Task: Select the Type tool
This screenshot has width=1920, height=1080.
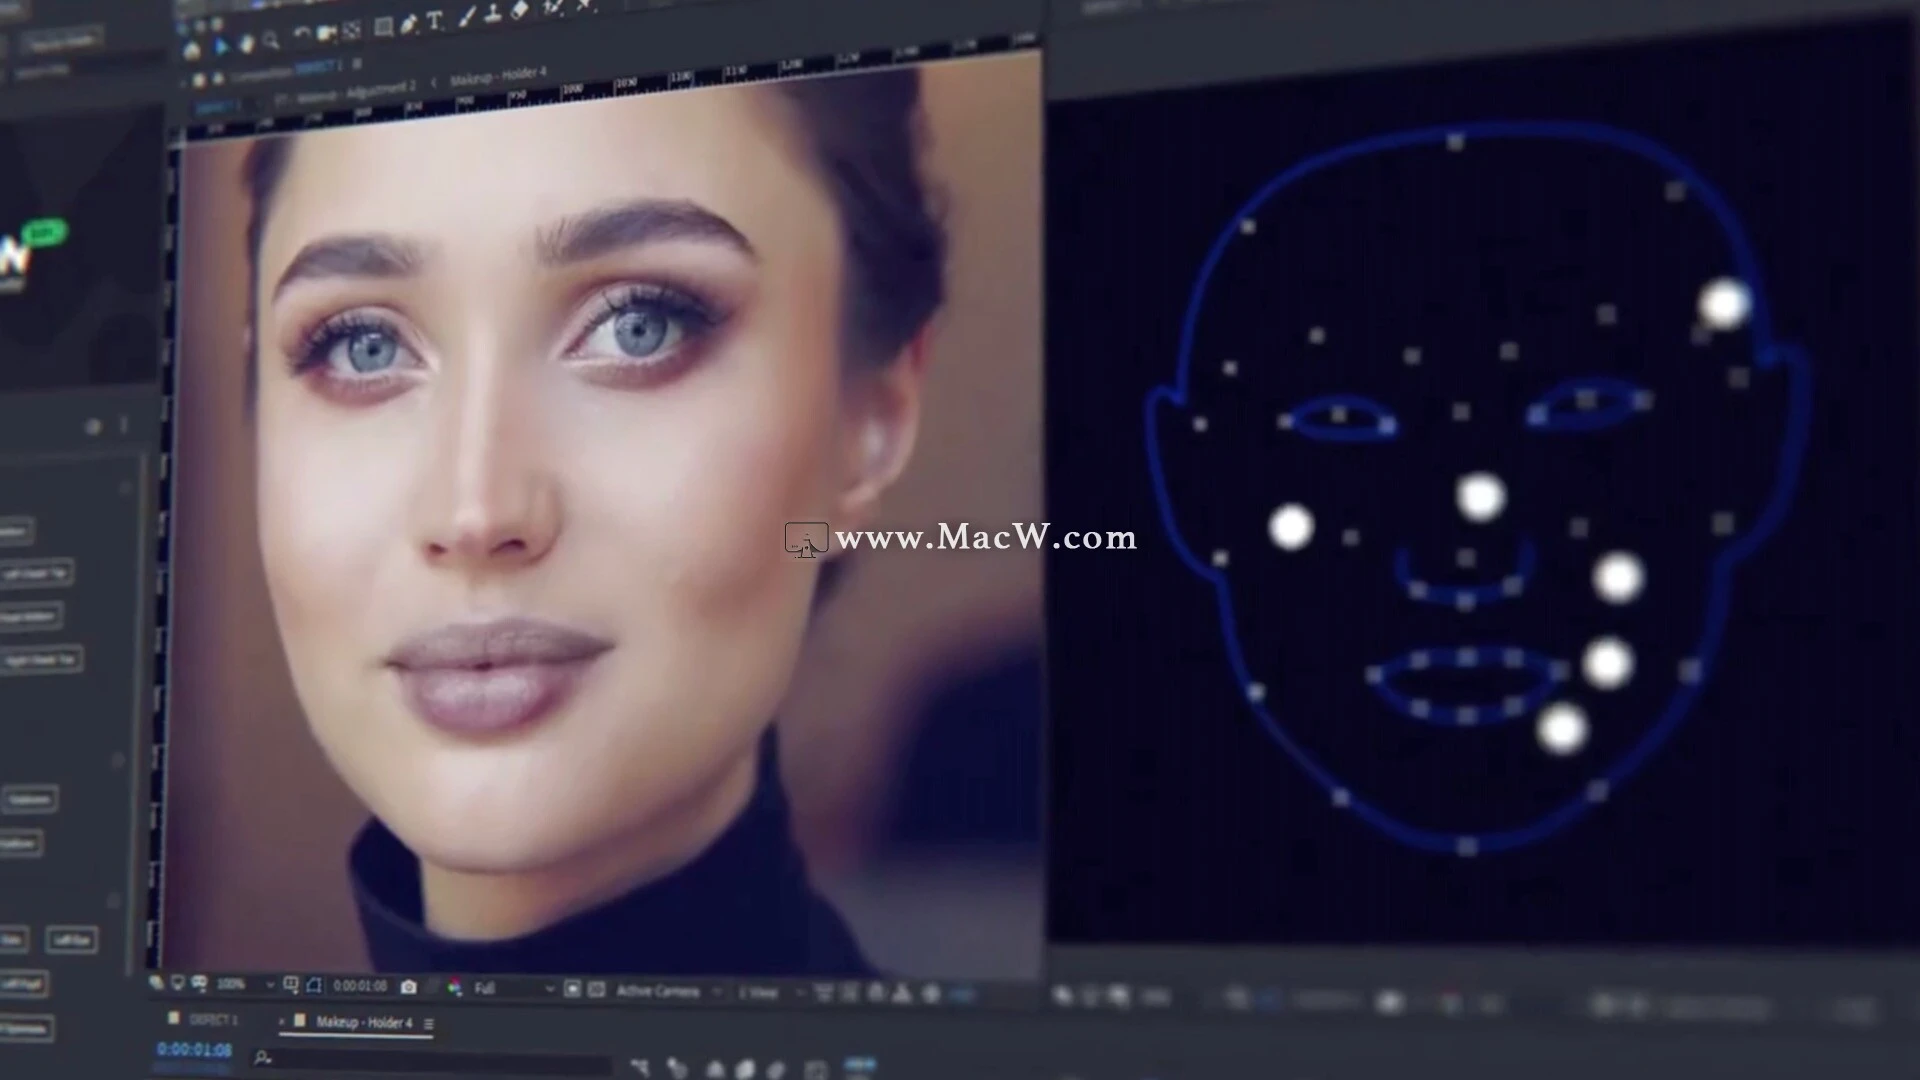Action: pos(436,20)
